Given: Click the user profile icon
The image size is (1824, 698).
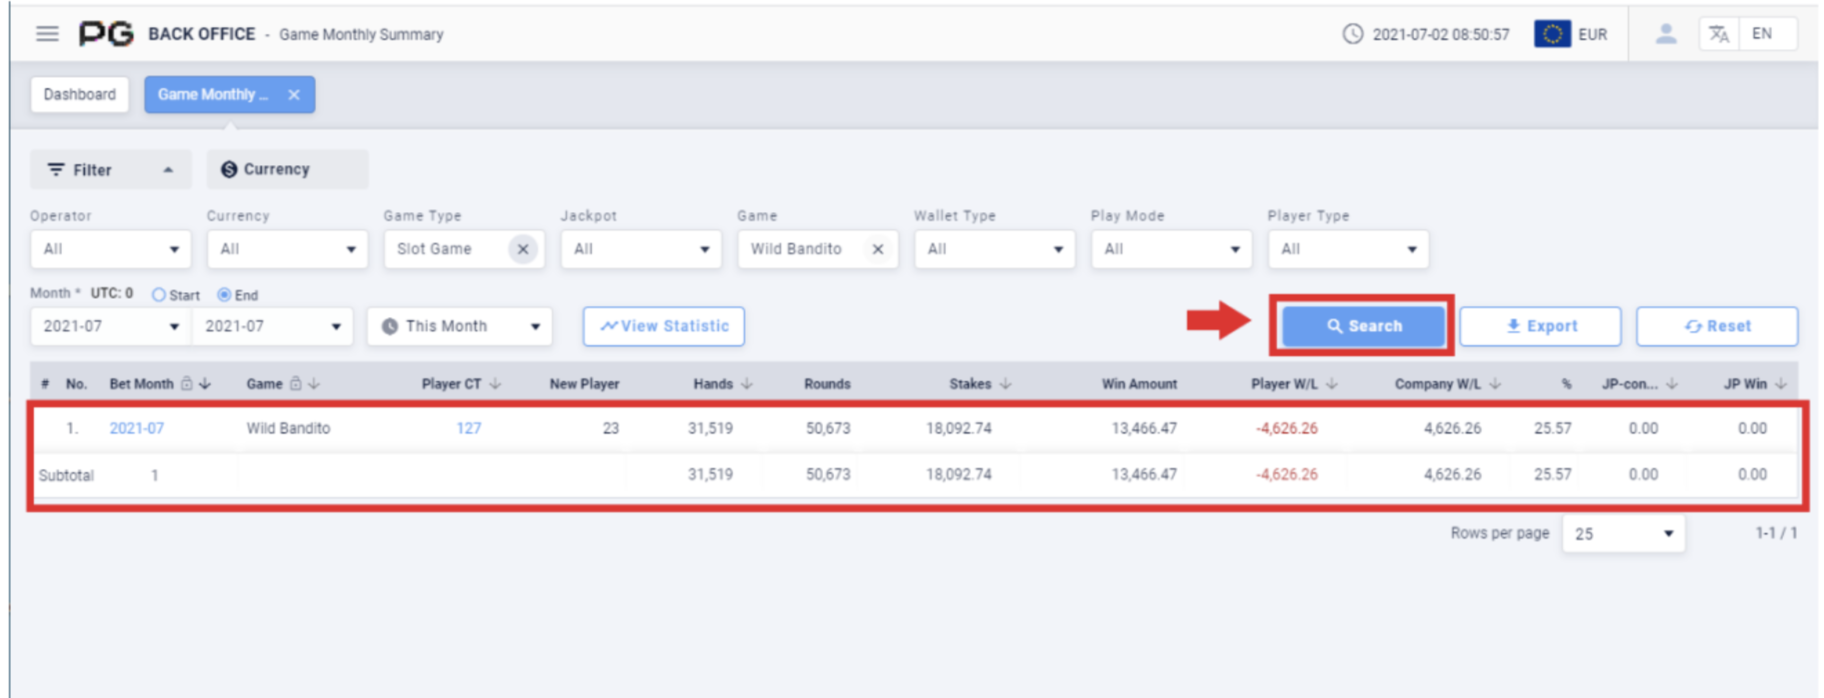Looking at the screenshot, I should coord(1665,34).
